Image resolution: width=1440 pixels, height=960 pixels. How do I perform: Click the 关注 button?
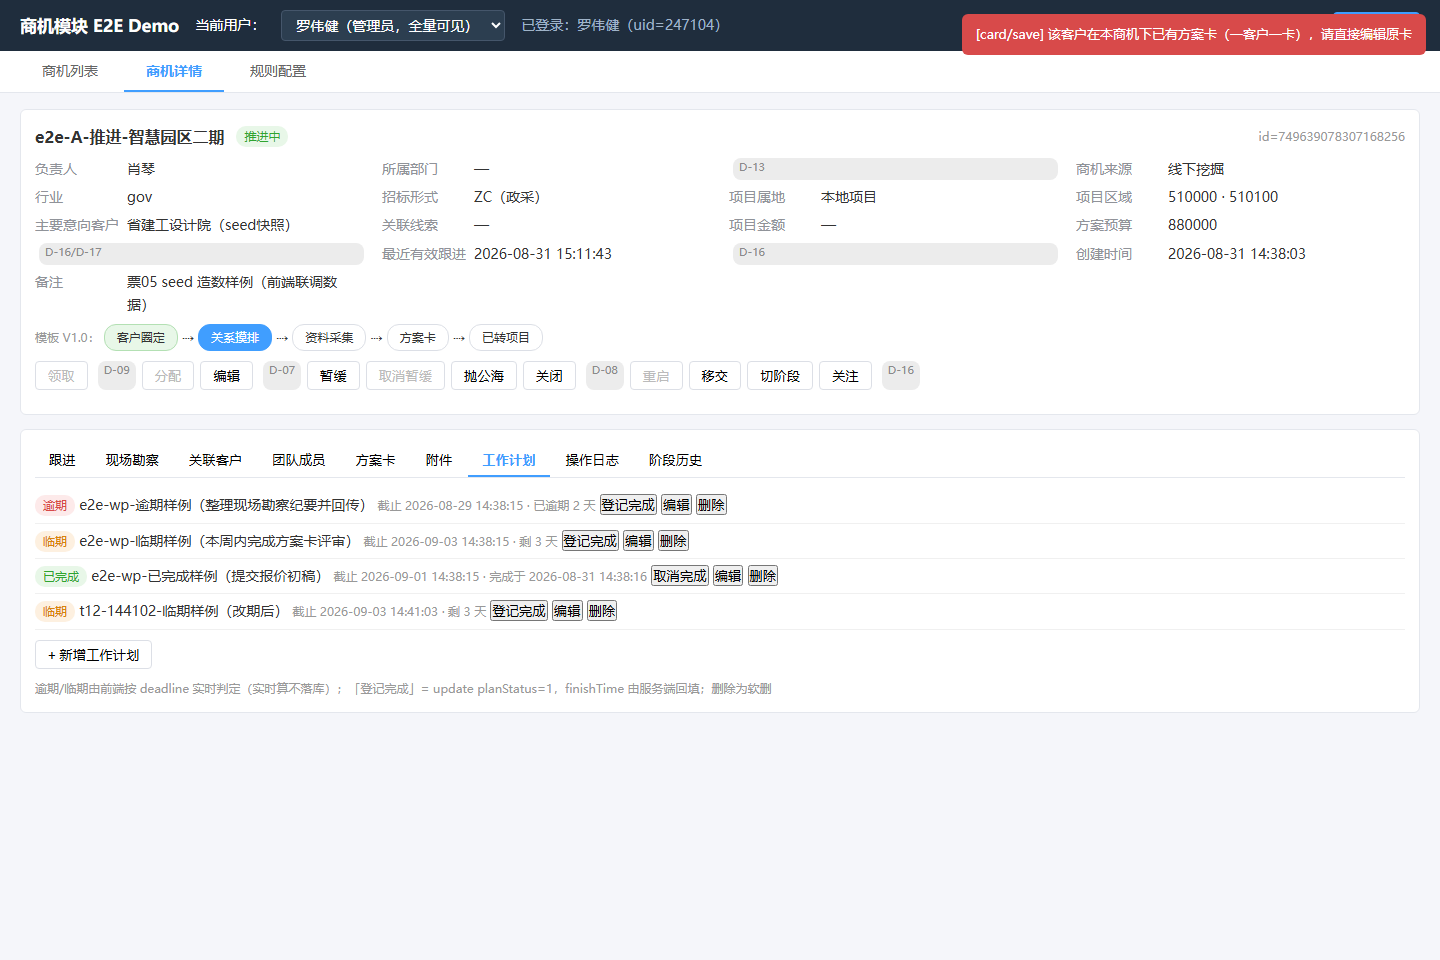(x=845, y=376)
